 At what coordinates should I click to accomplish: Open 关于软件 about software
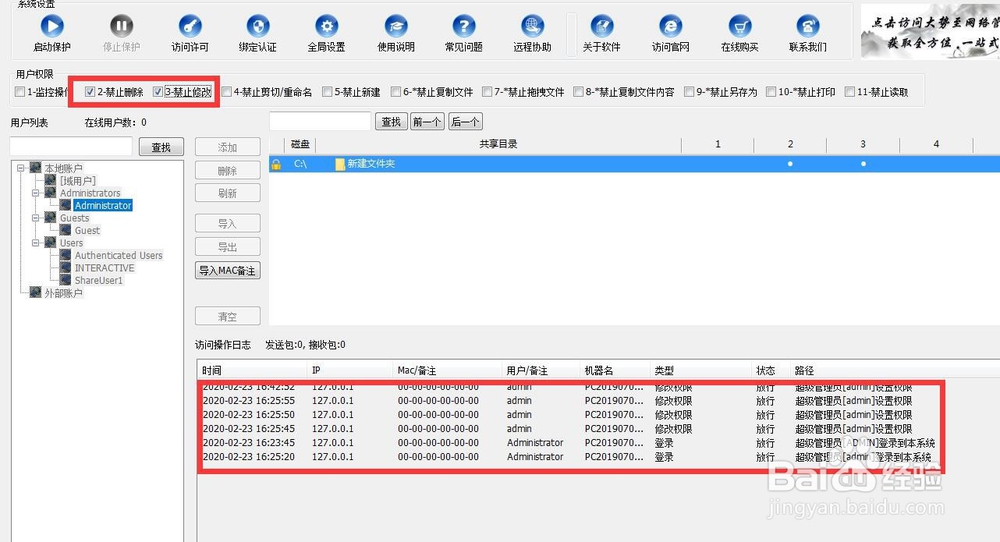pos(601,26)
